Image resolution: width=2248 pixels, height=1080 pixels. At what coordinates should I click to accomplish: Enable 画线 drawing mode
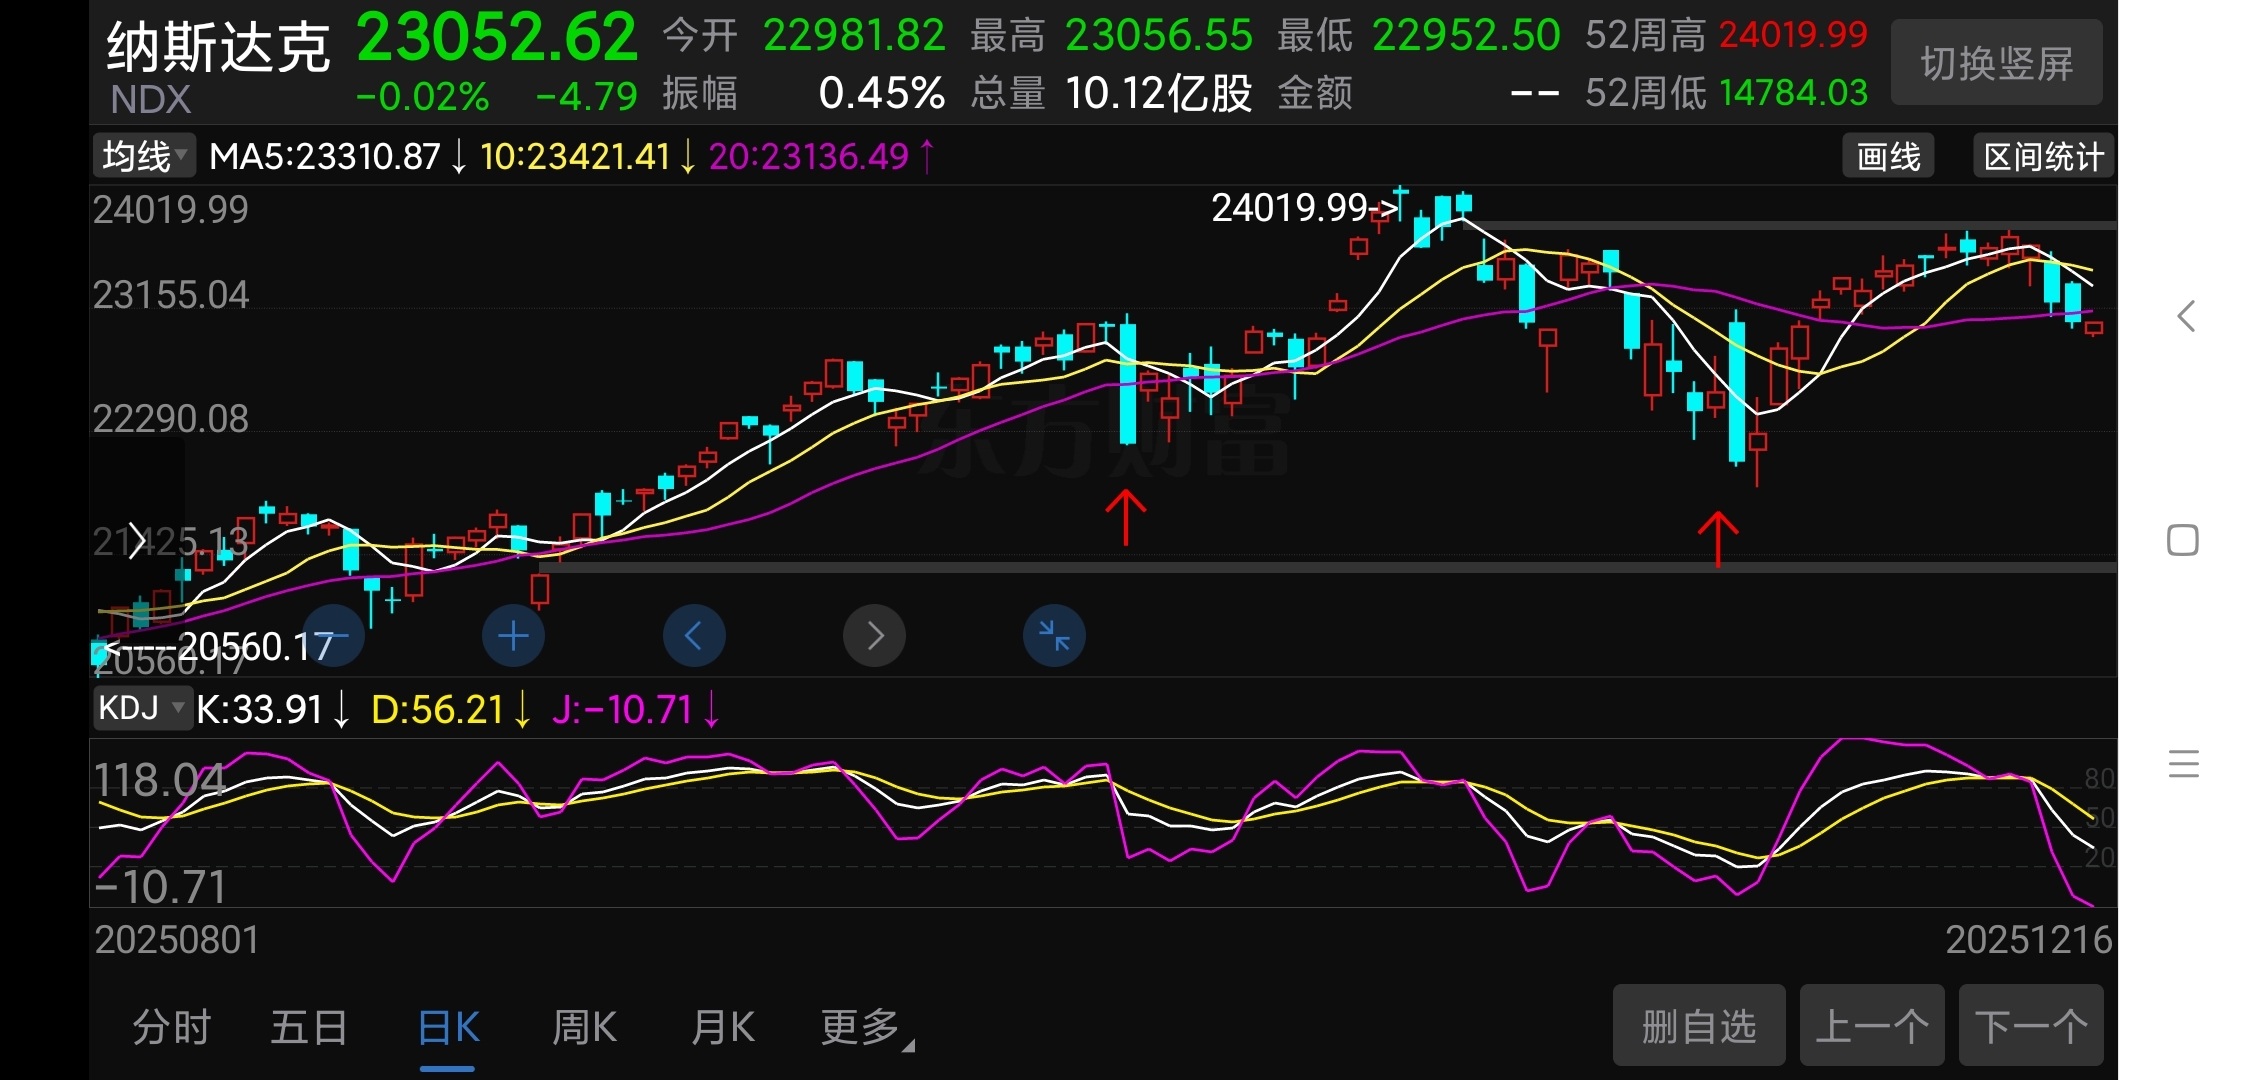(1888, 157)
